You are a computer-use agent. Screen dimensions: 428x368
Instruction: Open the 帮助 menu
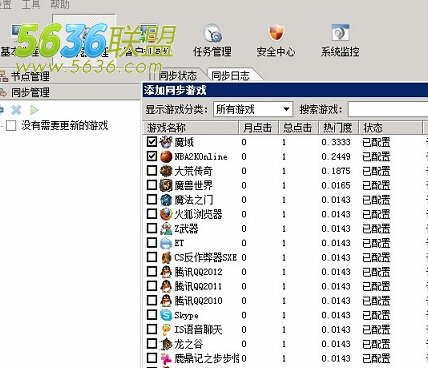(x=60, y=4)
